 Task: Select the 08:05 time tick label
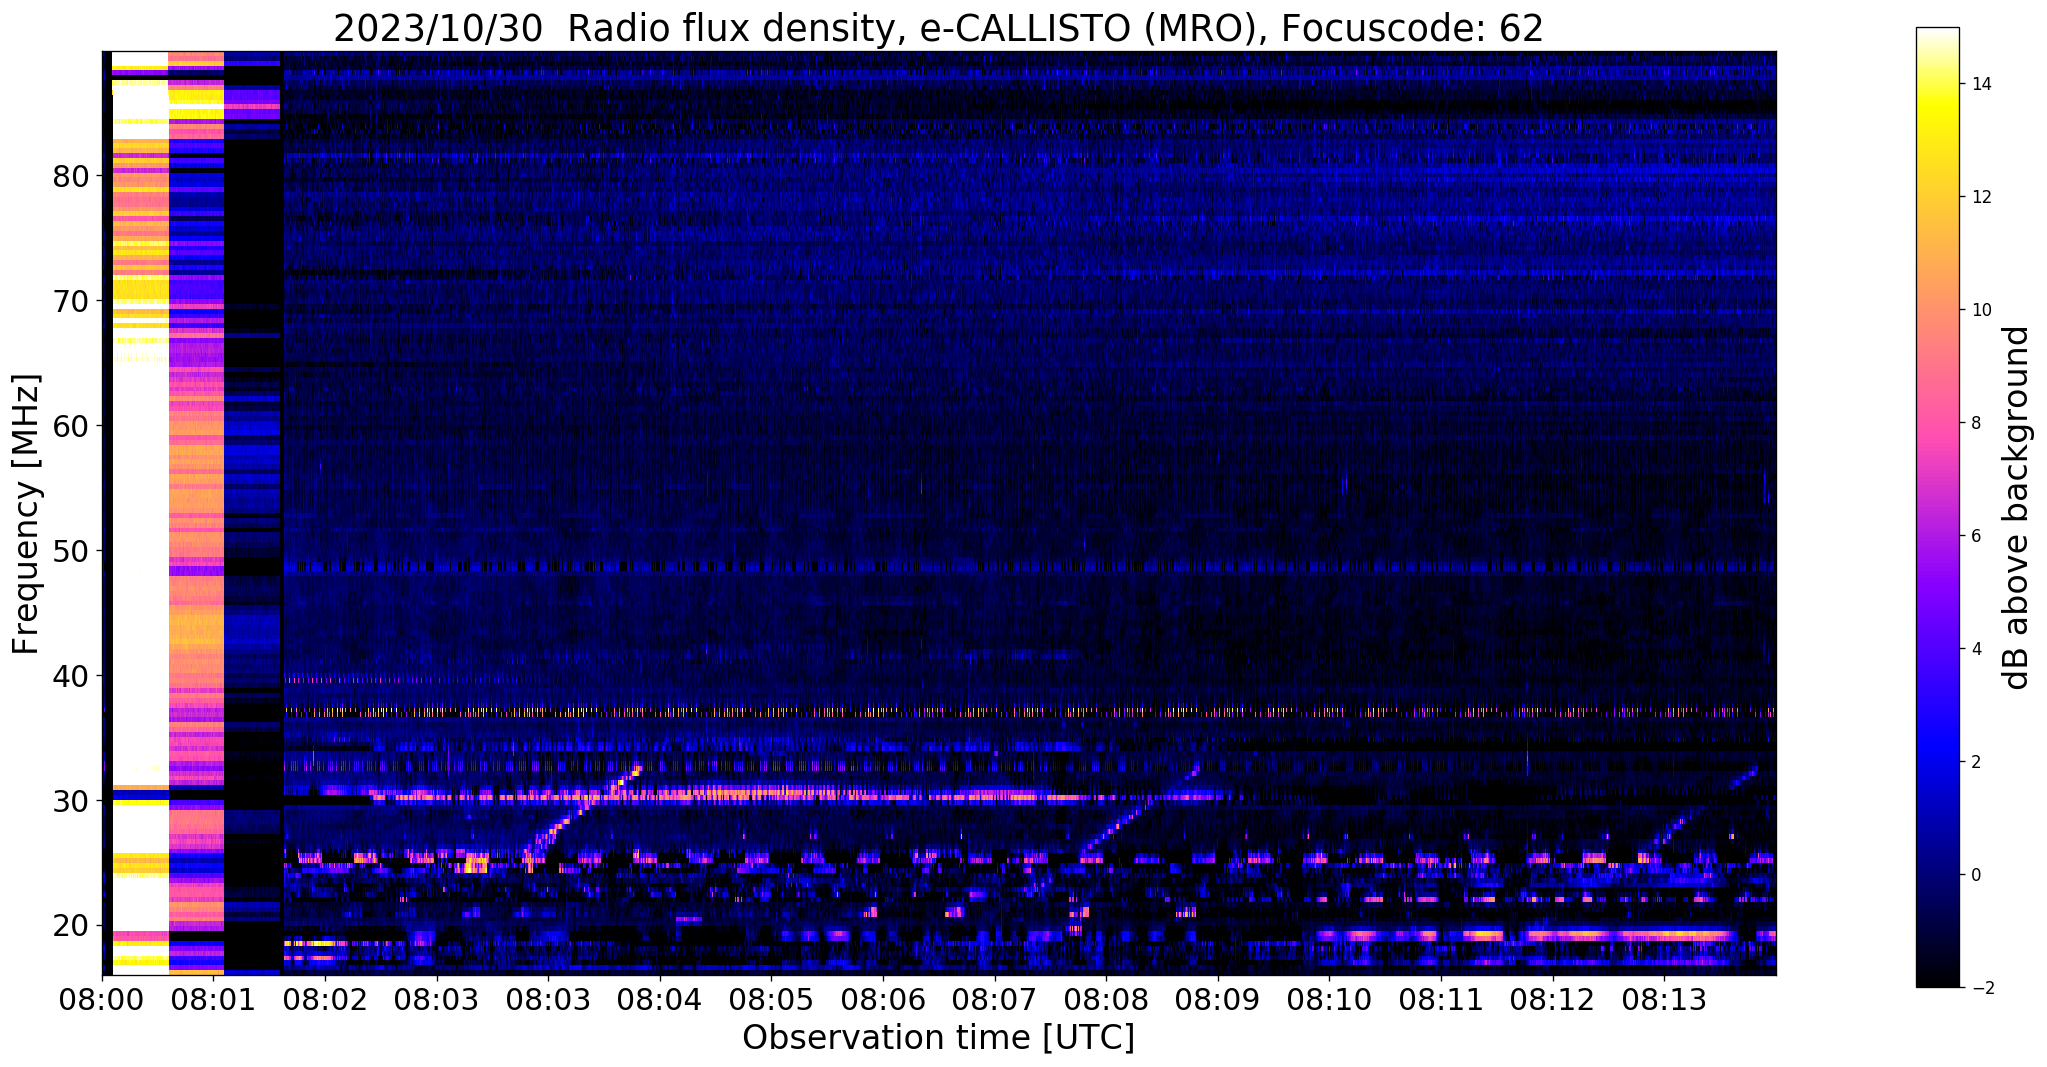click(x=771, y=1001)
